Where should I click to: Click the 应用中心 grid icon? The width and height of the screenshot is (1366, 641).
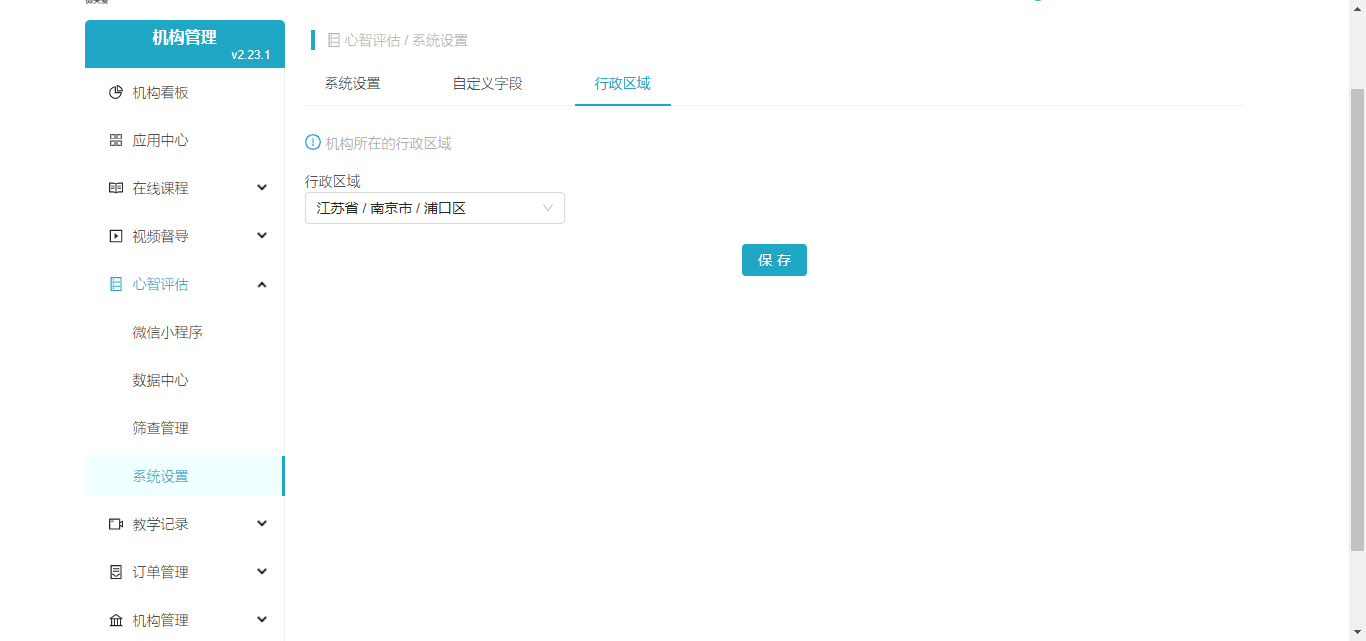(x=116, y=141)
